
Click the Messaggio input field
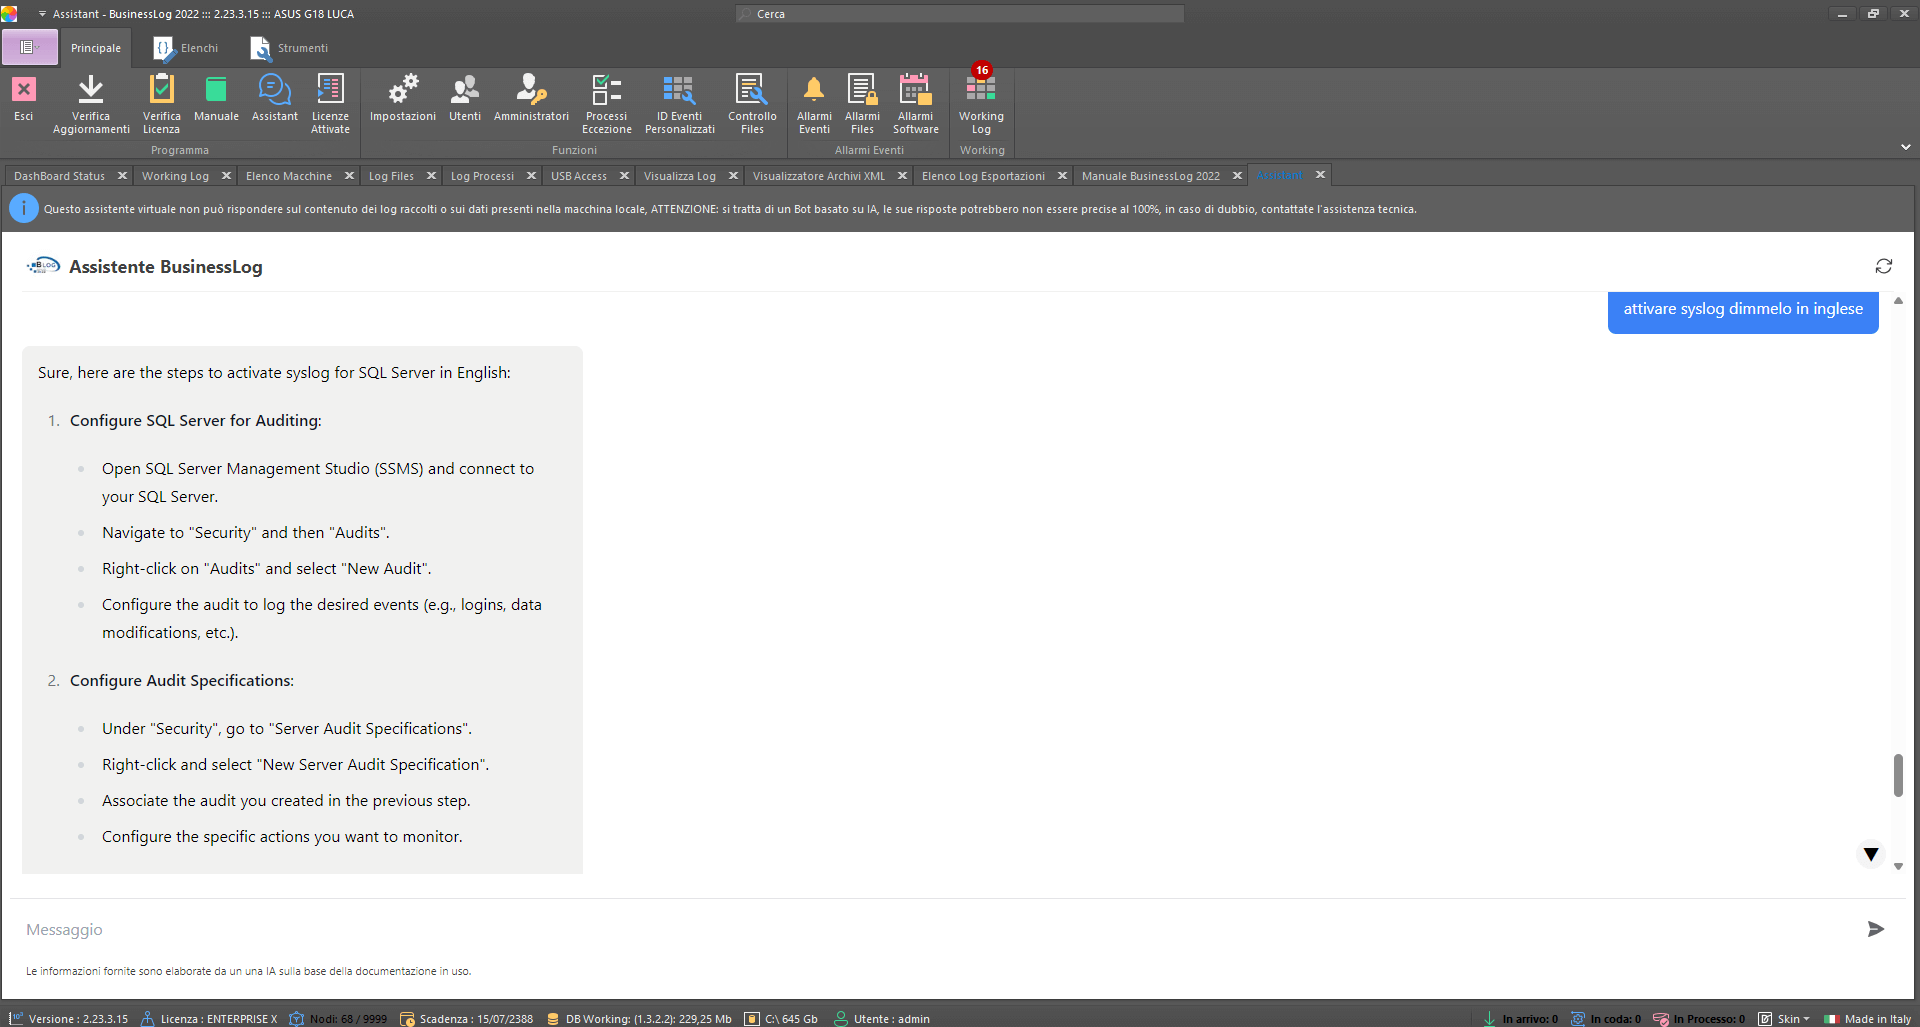pos(935,929)
